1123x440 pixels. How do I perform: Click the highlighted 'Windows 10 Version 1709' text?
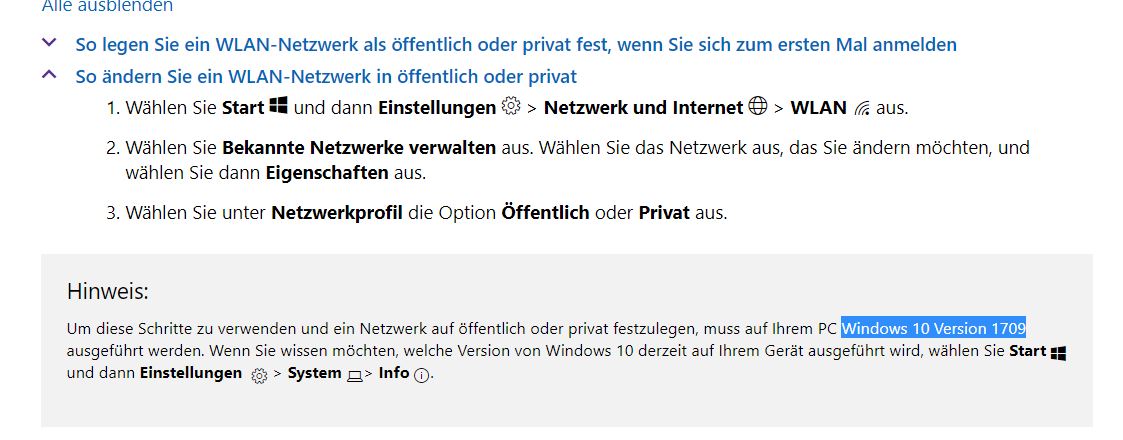934,328
